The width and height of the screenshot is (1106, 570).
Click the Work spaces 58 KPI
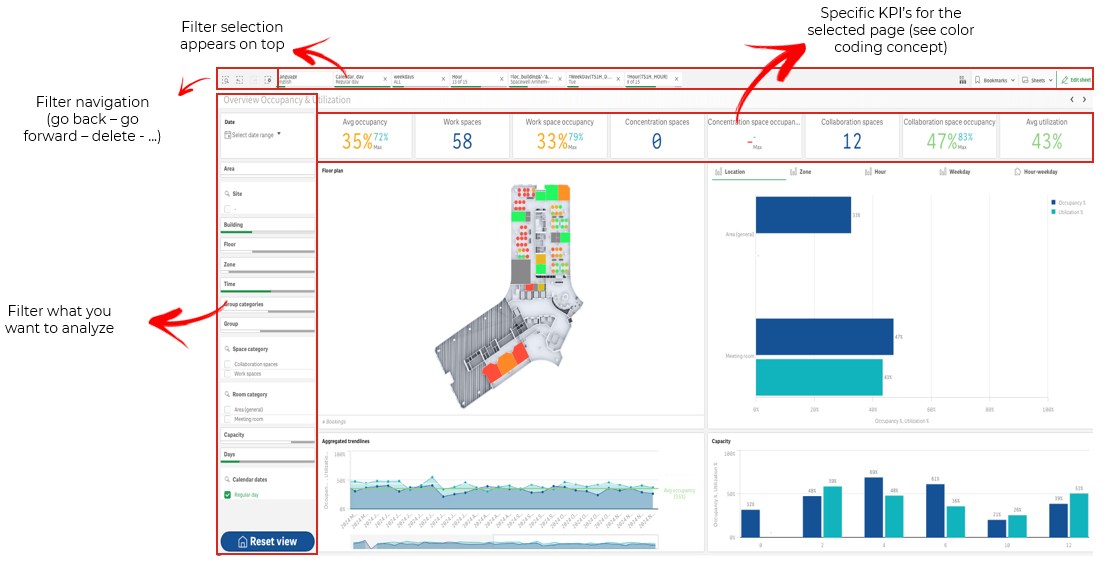pyautogui.click(x=462, y=135)
